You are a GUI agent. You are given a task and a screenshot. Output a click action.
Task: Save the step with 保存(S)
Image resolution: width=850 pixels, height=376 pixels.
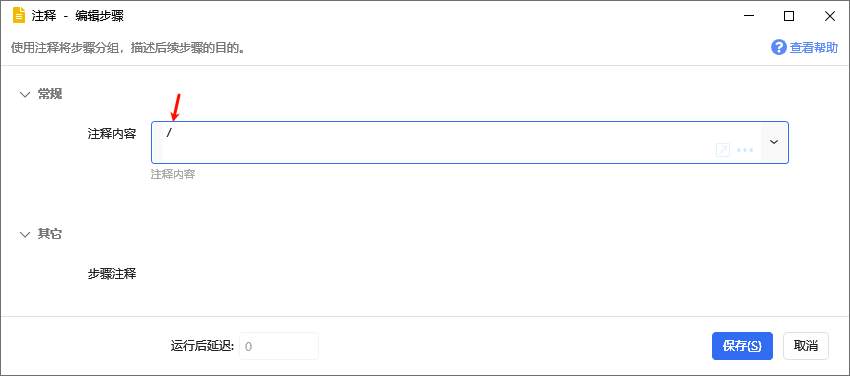(742, 346)
